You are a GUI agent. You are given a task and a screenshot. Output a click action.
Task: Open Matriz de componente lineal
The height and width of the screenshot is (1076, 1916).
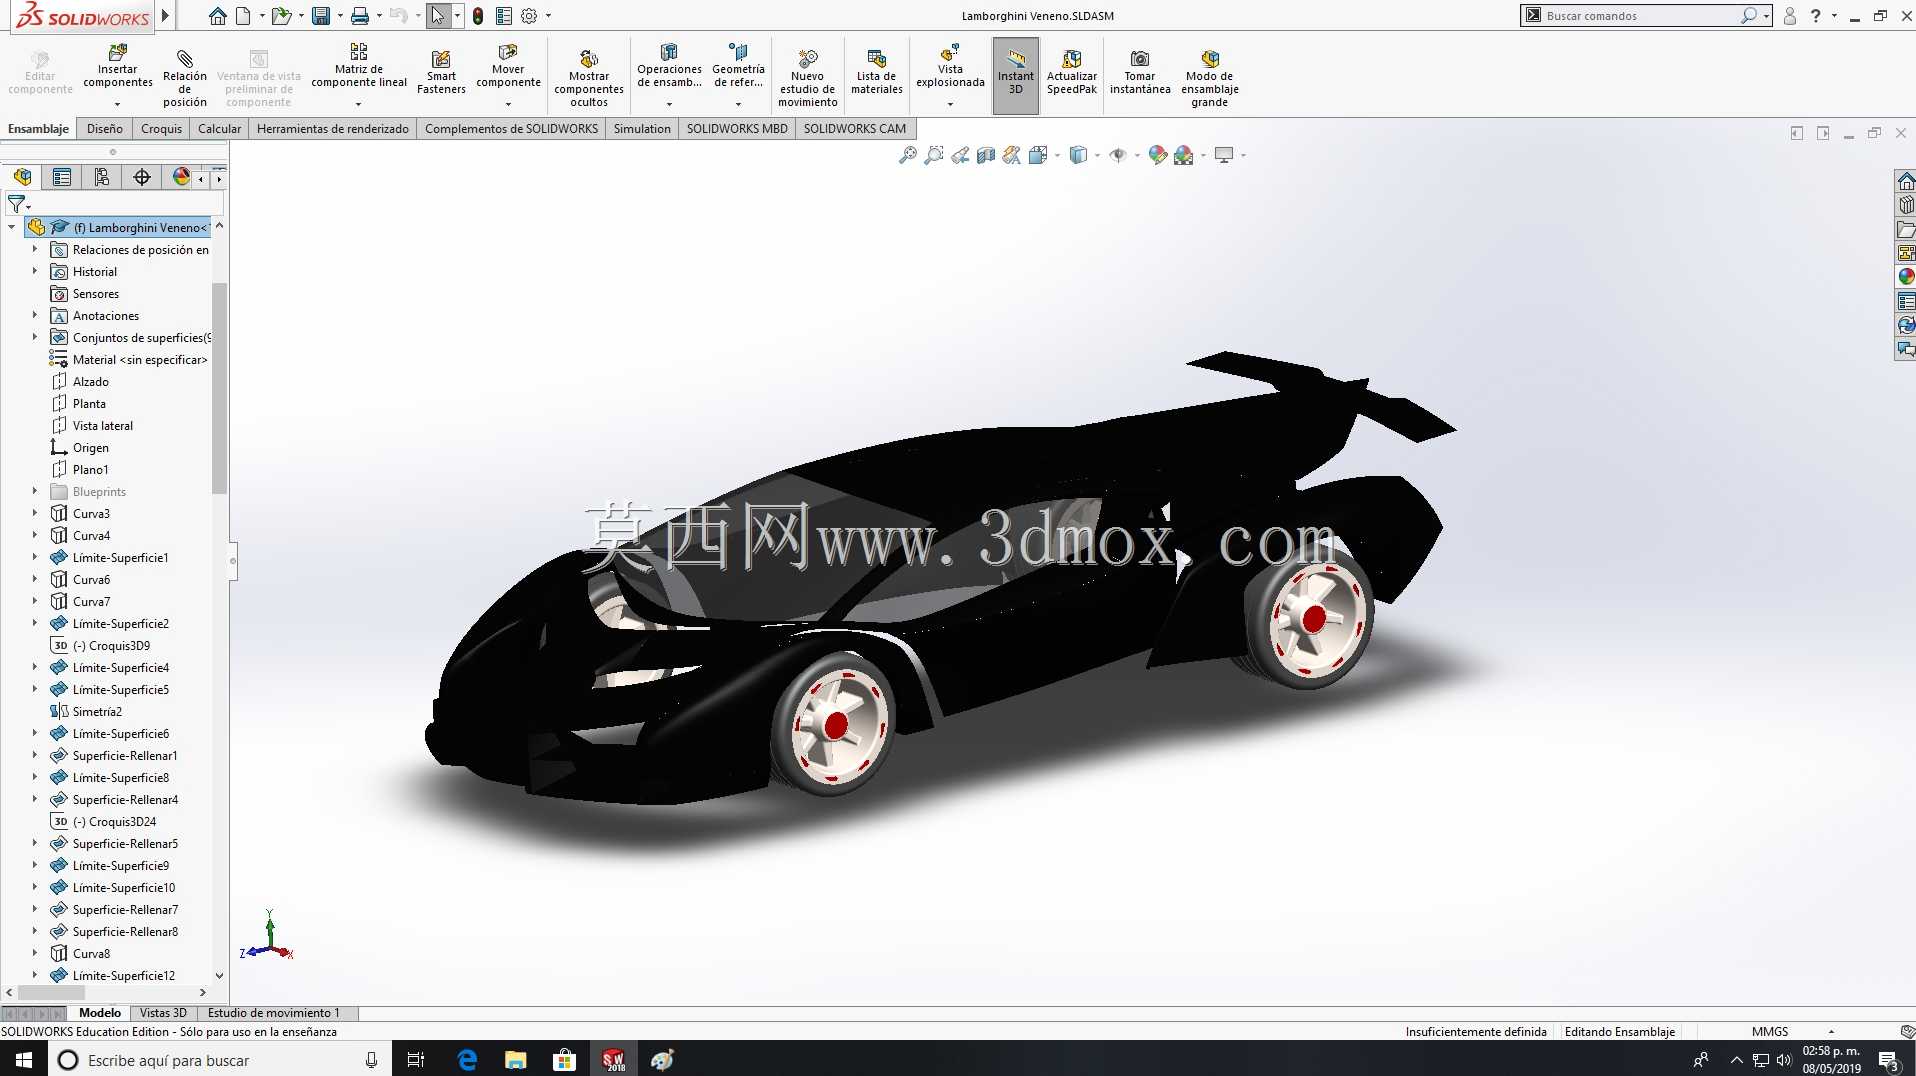(x=359, y=68)
